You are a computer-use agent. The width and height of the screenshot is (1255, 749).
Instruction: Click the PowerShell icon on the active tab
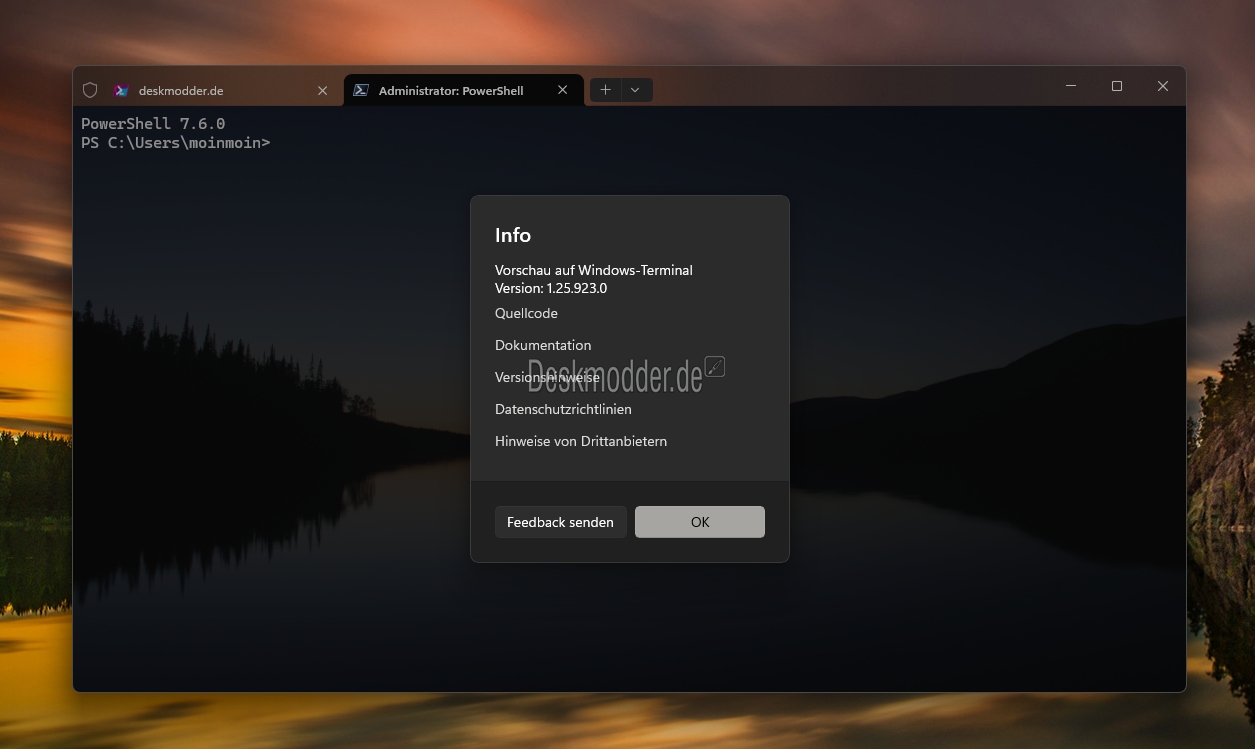(362, 90)
